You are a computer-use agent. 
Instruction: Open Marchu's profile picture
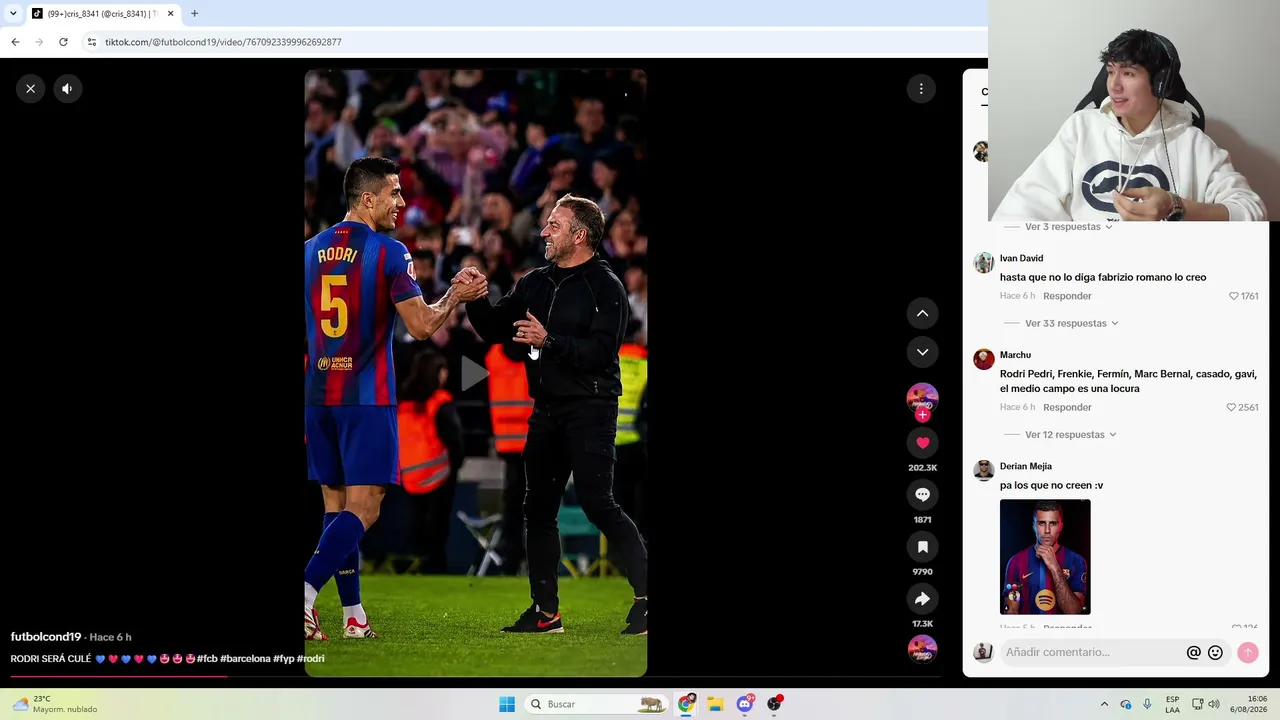(984, 359)
